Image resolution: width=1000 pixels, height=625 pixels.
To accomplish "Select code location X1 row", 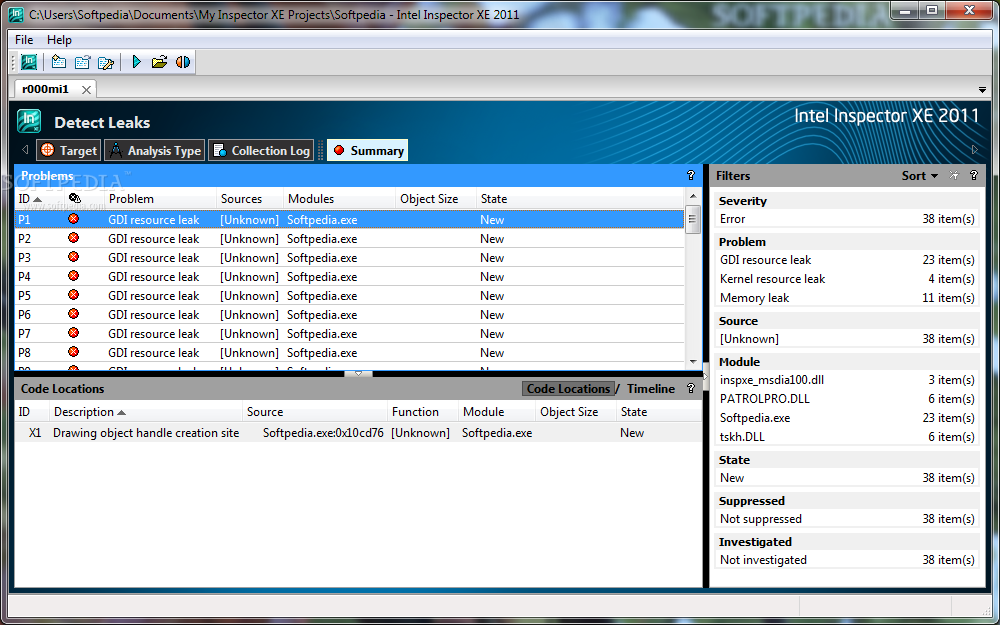I will pyautogui.click(x=358, y=433).
